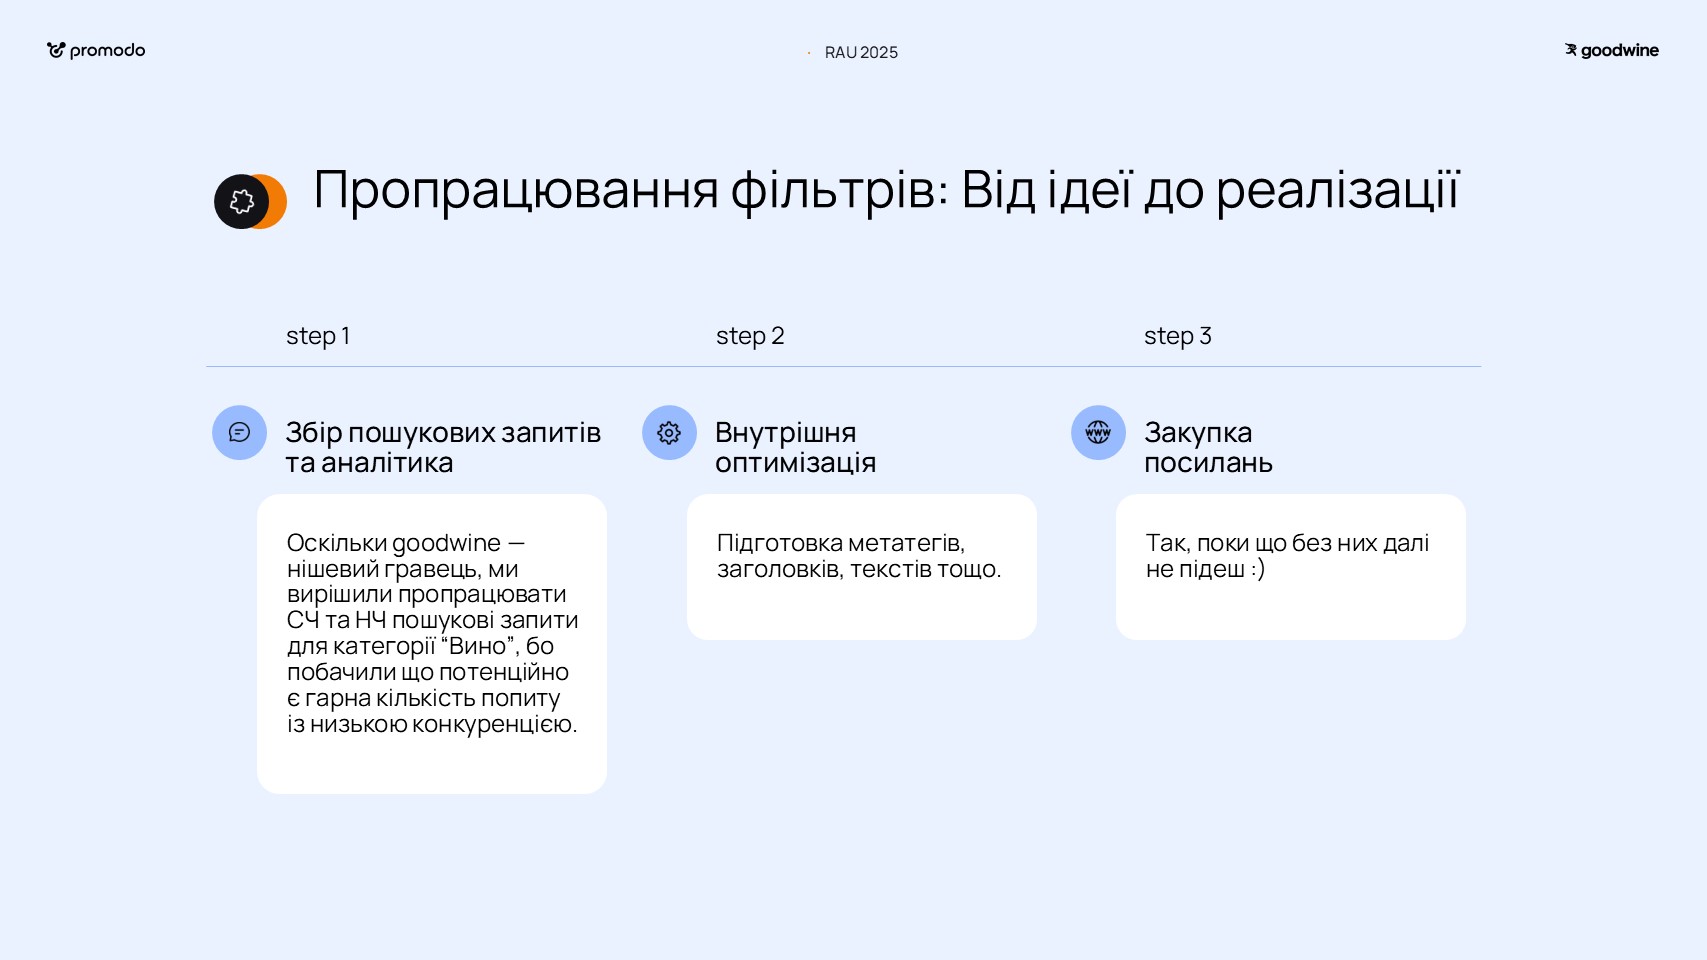The height and width of the screenshot is (960, 1707).
Task: Click the chat bubble icon for step 1
Action: coord(239,432)
